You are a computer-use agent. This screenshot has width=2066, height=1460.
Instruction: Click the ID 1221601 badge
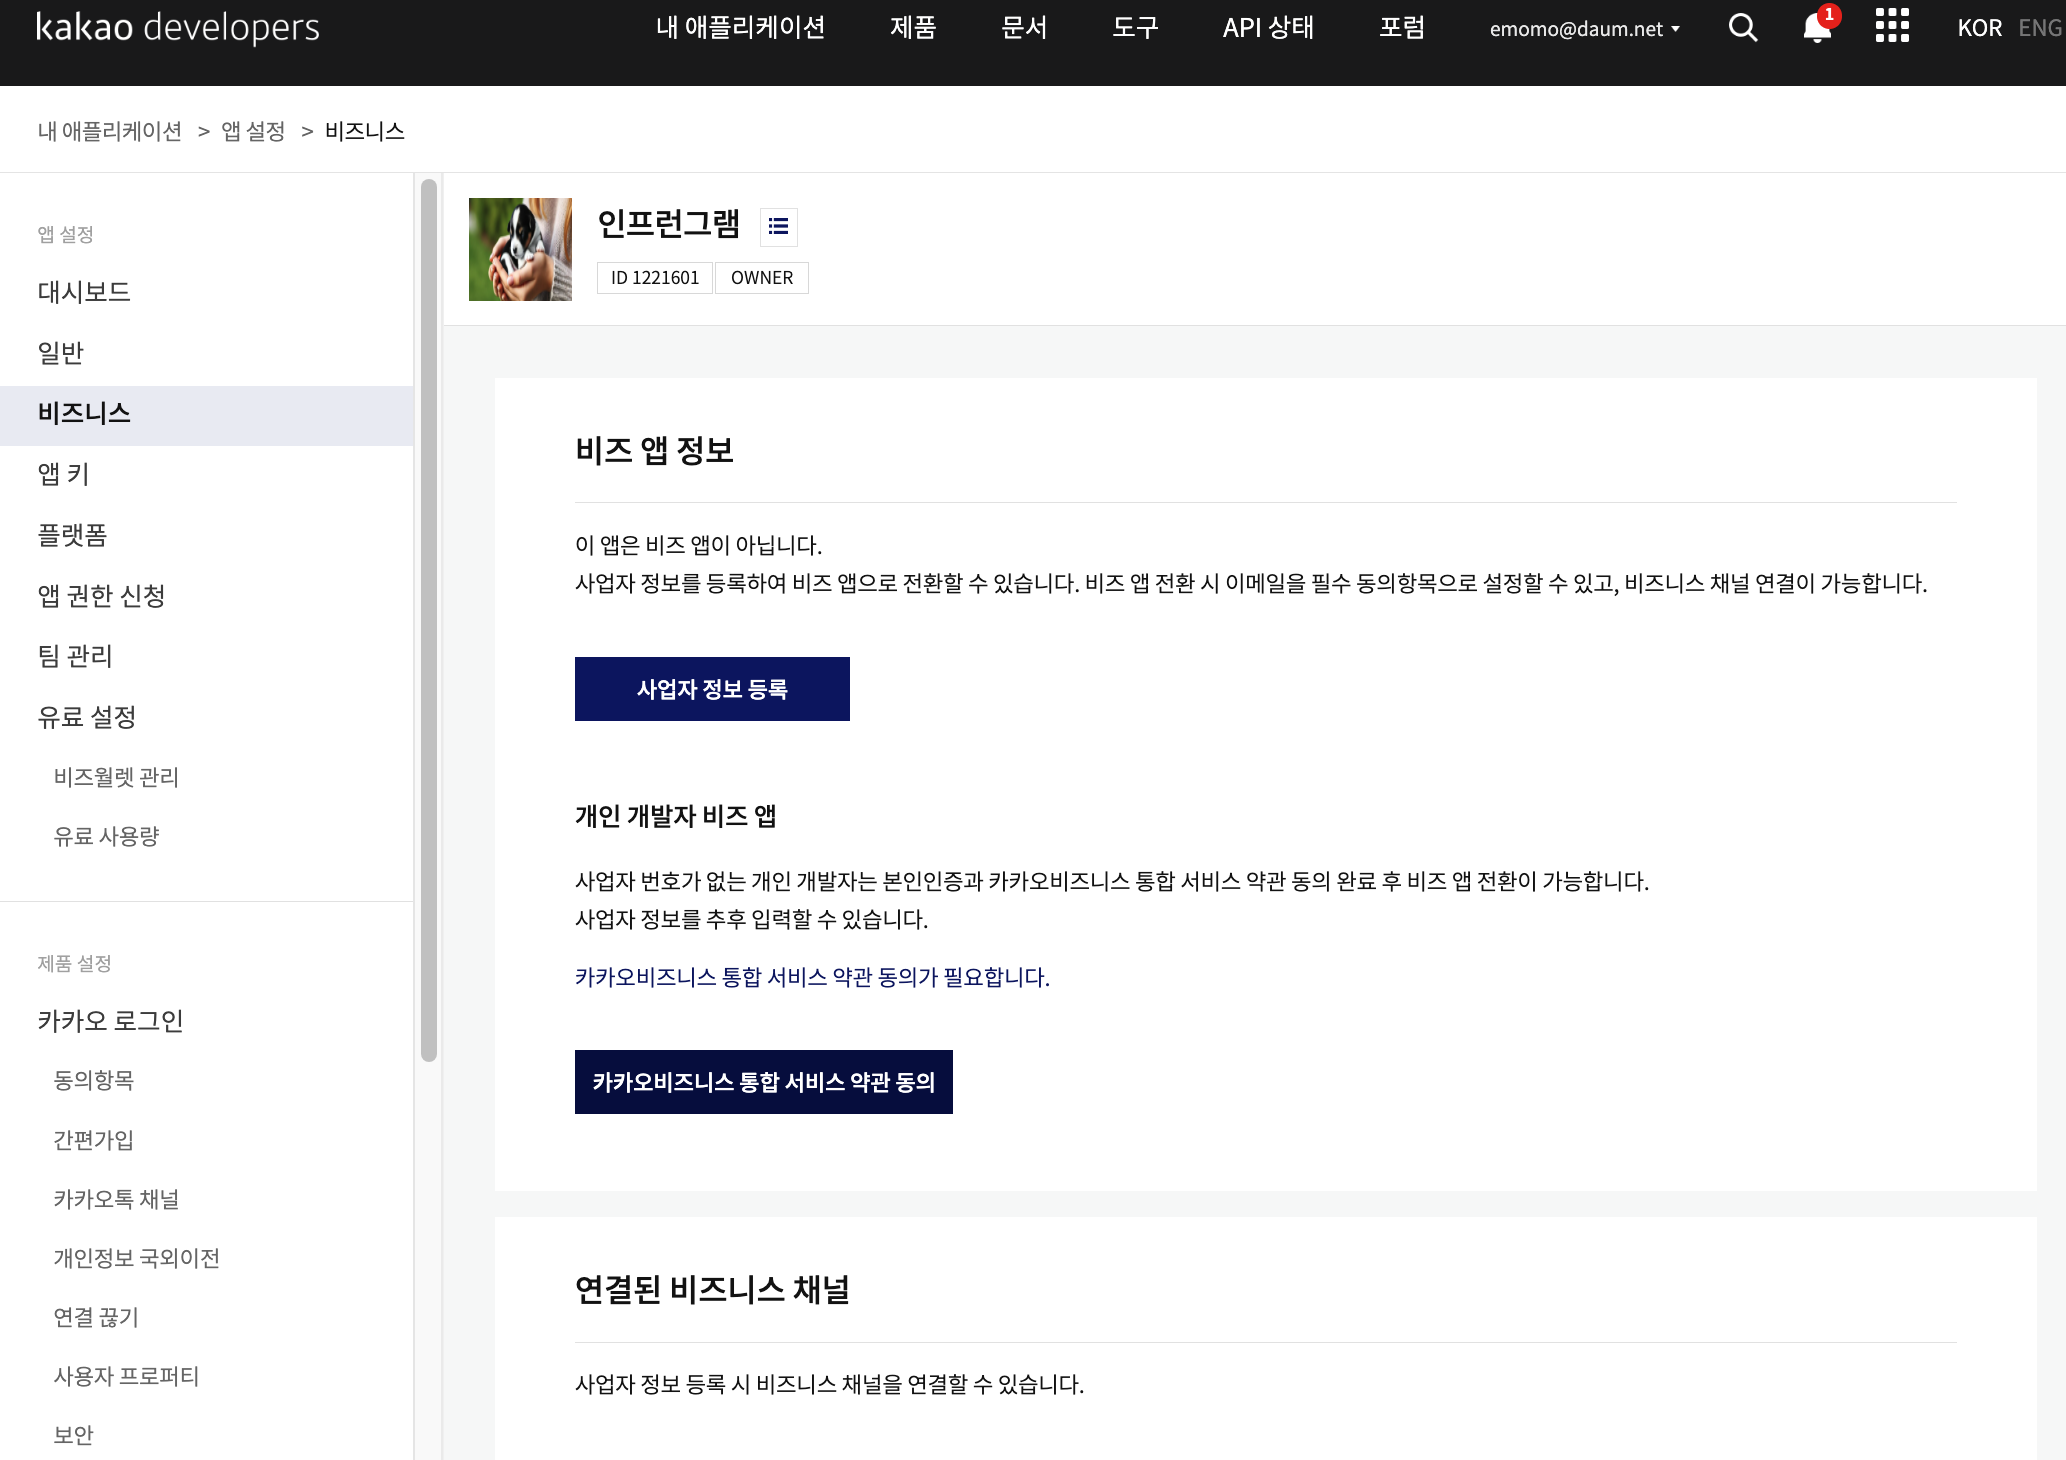[655, 278]
